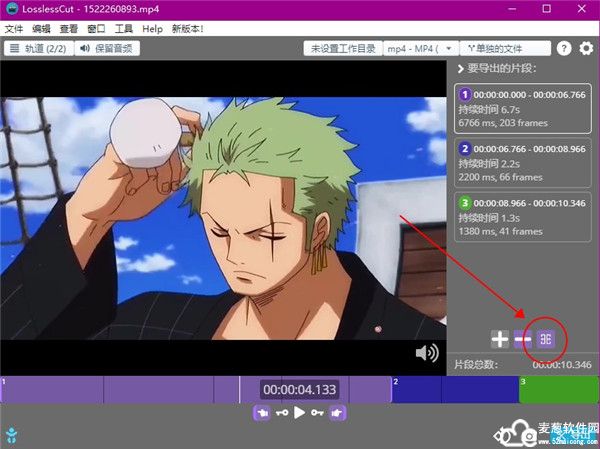Click the blue segment 2 on timeline
Viewport: 600px width, 449px height.
(455, 390)
